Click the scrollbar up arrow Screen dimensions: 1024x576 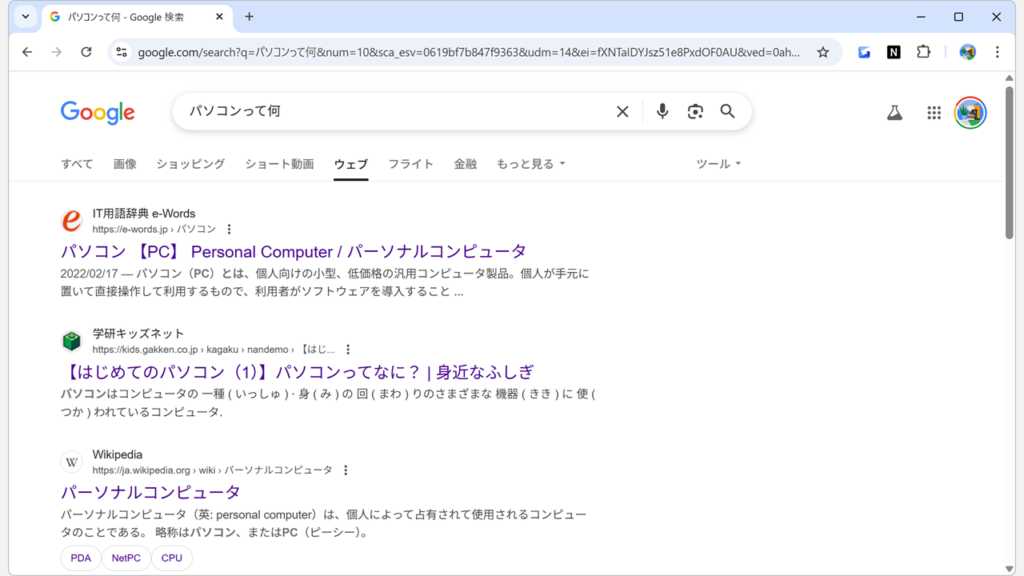(1010, 78)
